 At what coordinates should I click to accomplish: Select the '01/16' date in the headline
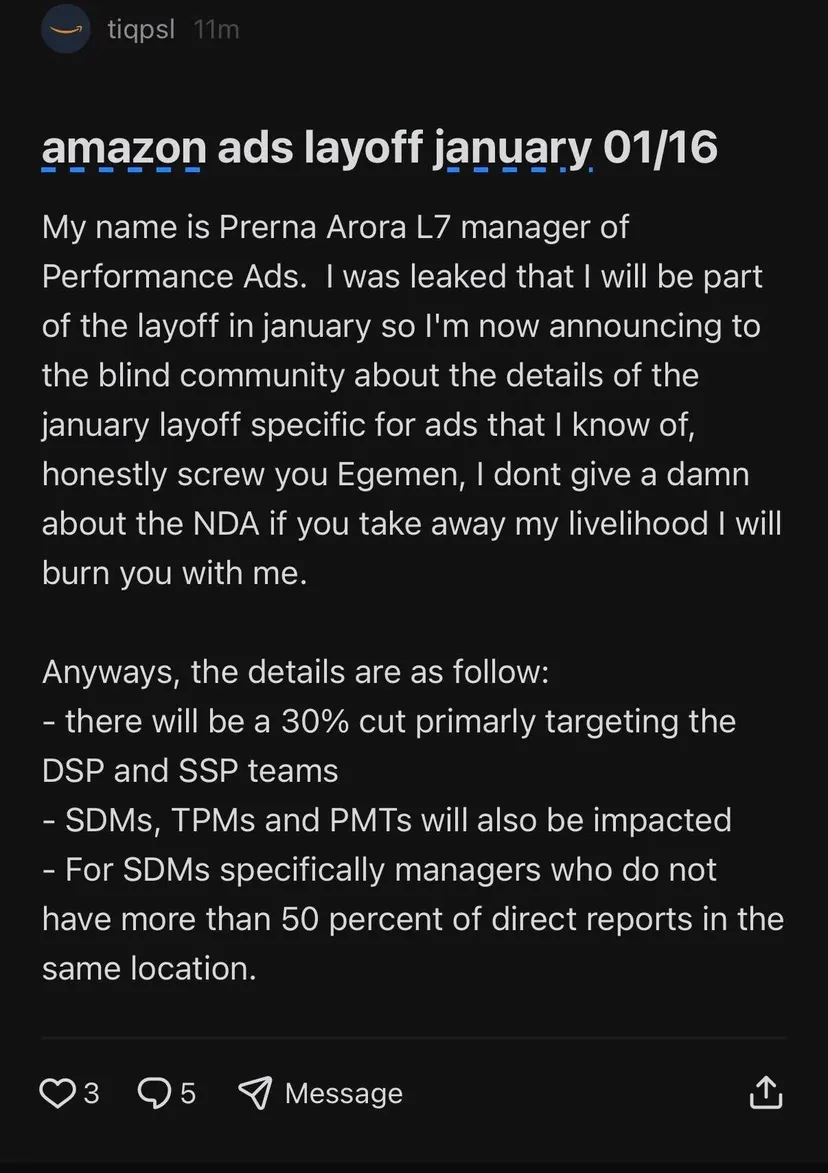point(660,147)
